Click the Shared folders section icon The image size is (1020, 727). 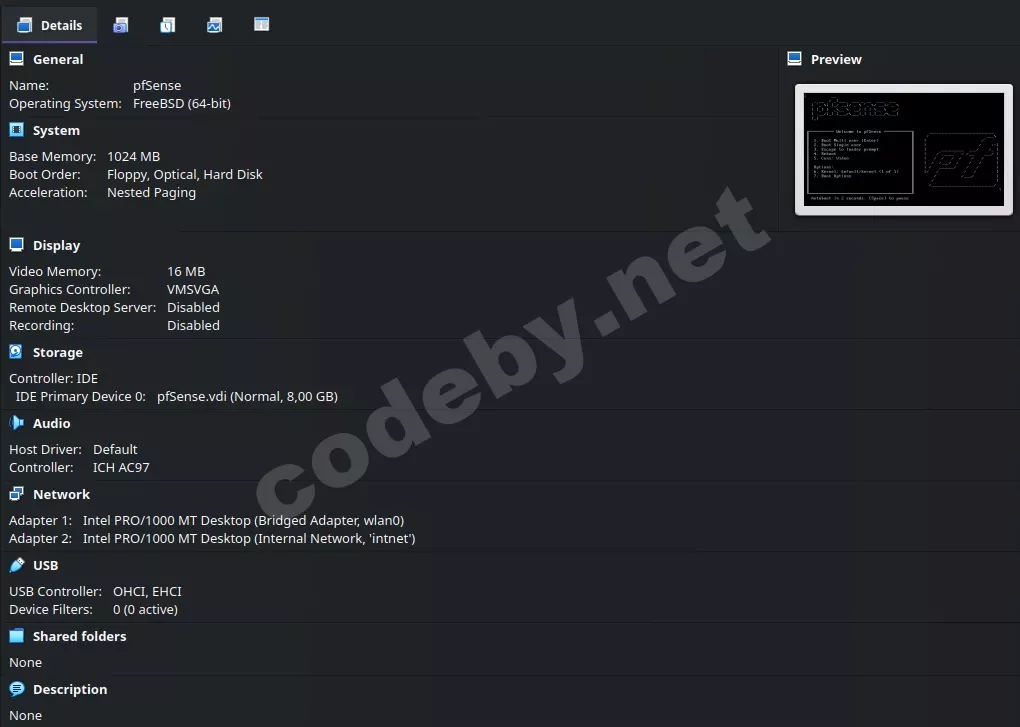(x=15, y=635)
